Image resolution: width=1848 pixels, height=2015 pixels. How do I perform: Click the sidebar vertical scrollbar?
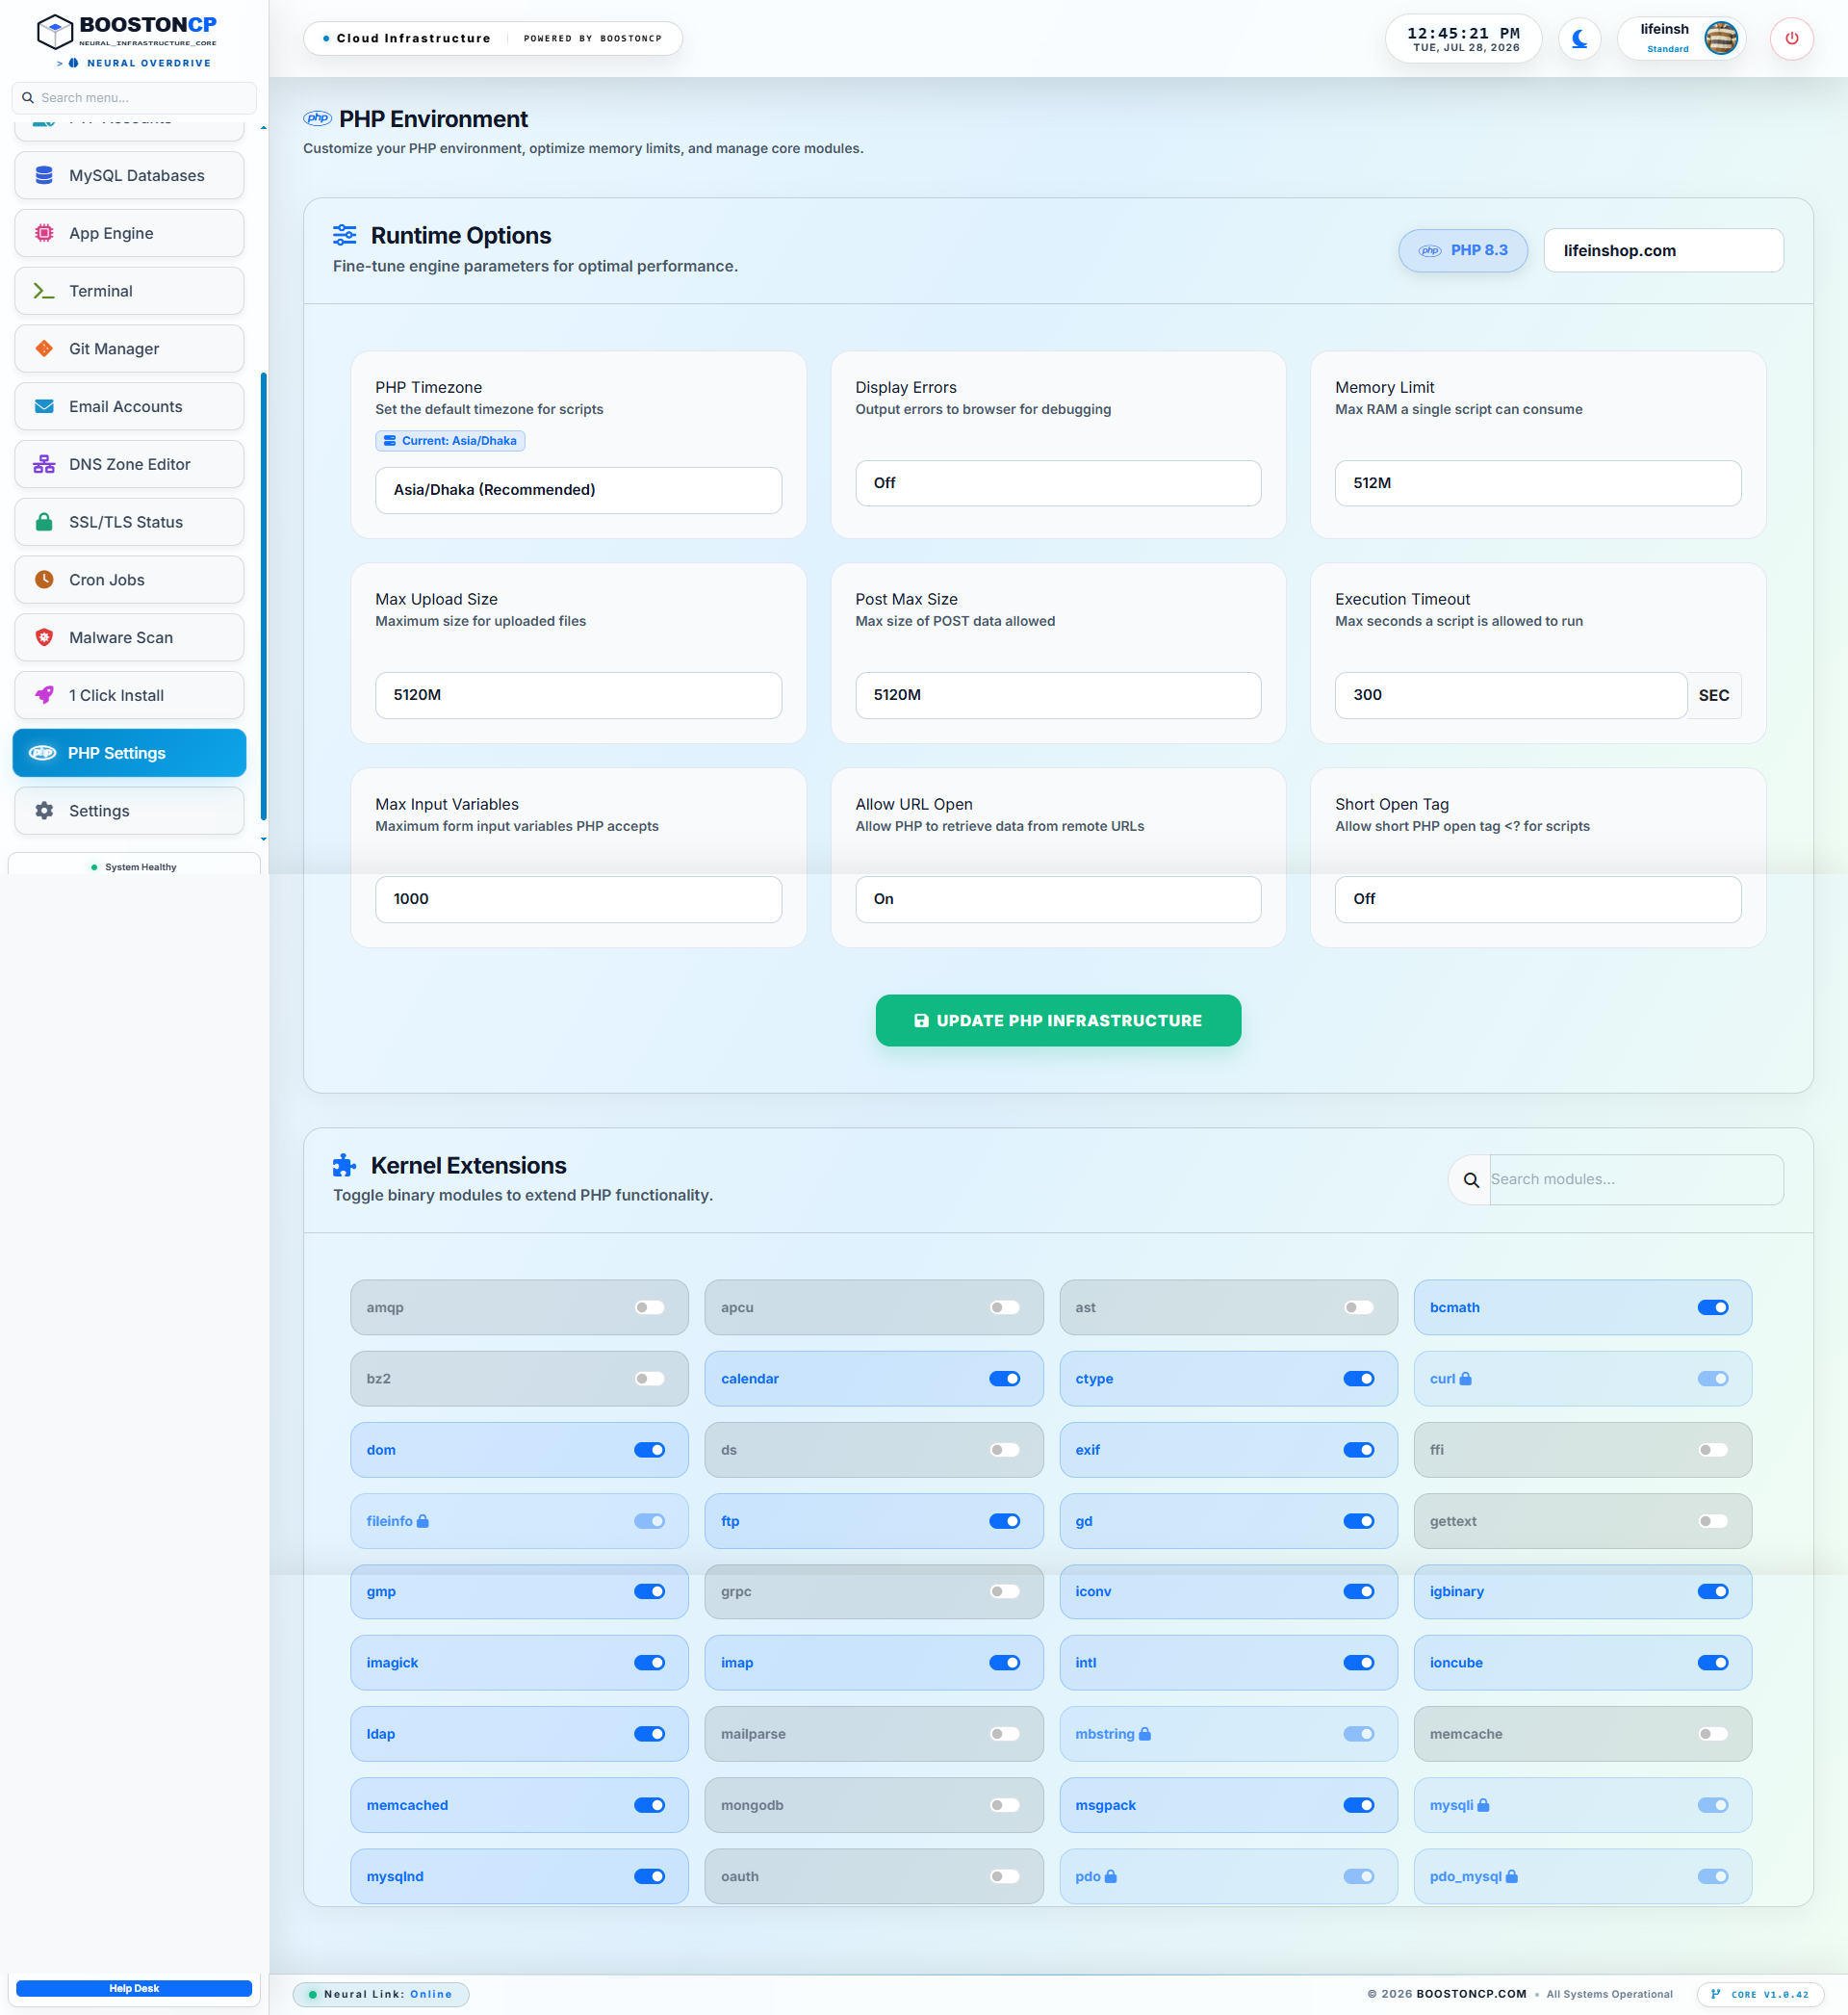click(x=263, y=597)
